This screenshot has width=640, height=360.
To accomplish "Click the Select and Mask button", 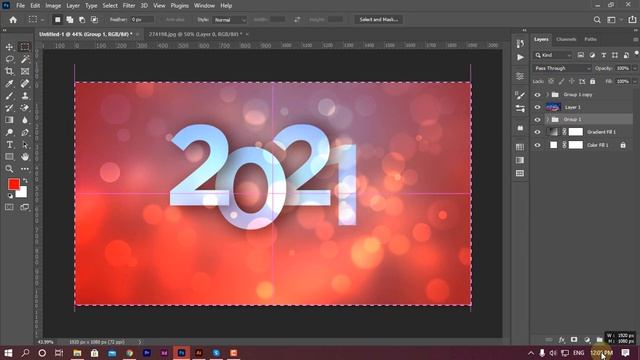I will [x=378, y=20].
